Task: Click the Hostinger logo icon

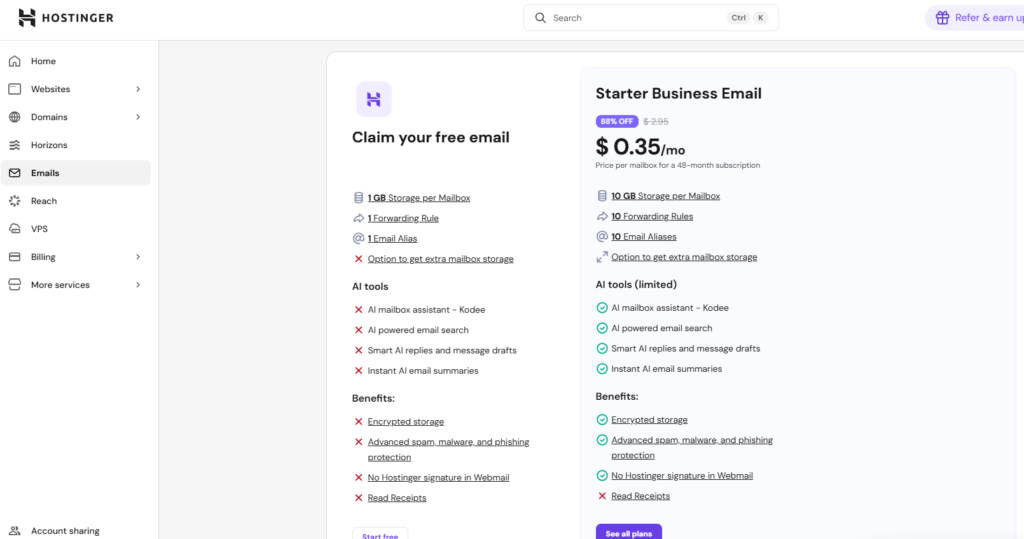Action: coord(27,18)
